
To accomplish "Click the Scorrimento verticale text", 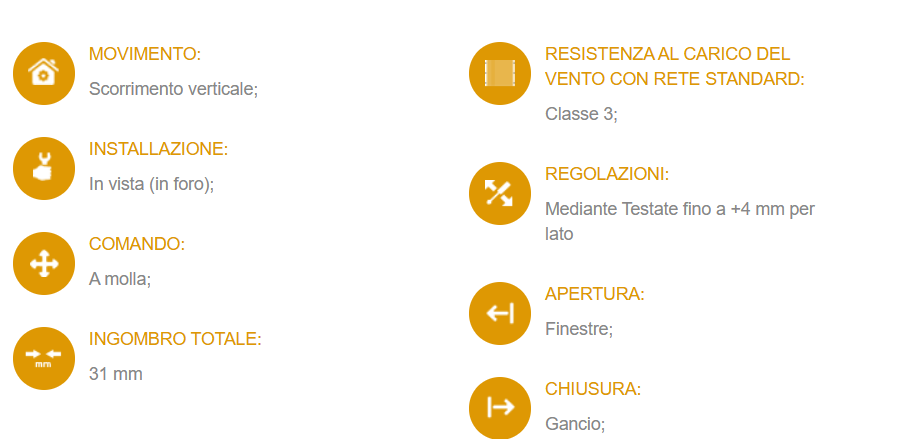I will coord(173,89).
